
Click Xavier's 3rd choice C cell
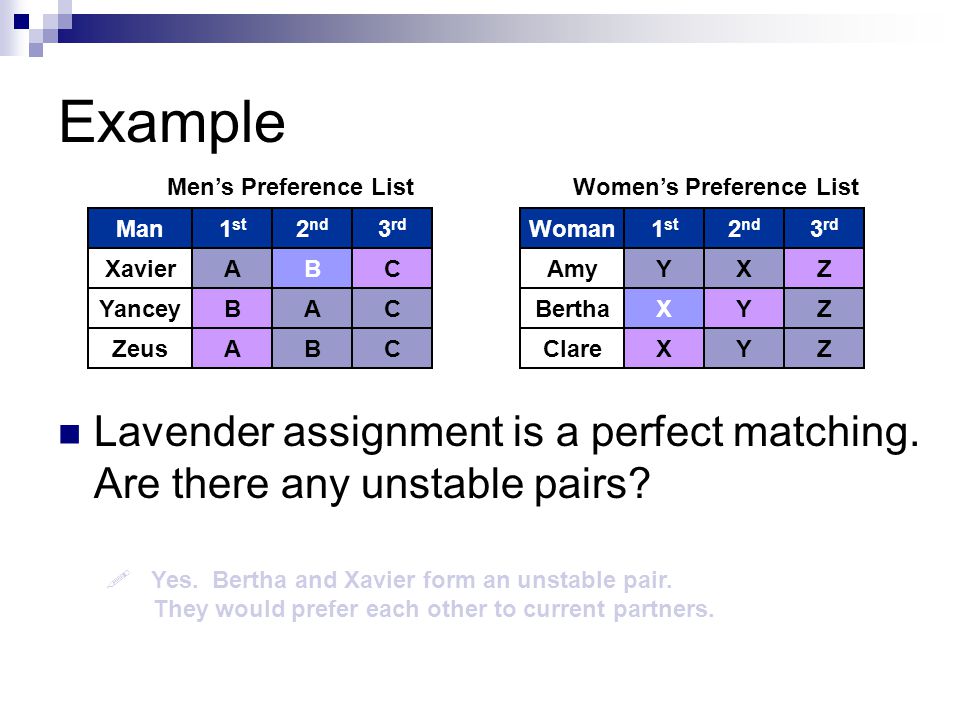point(392,268)
